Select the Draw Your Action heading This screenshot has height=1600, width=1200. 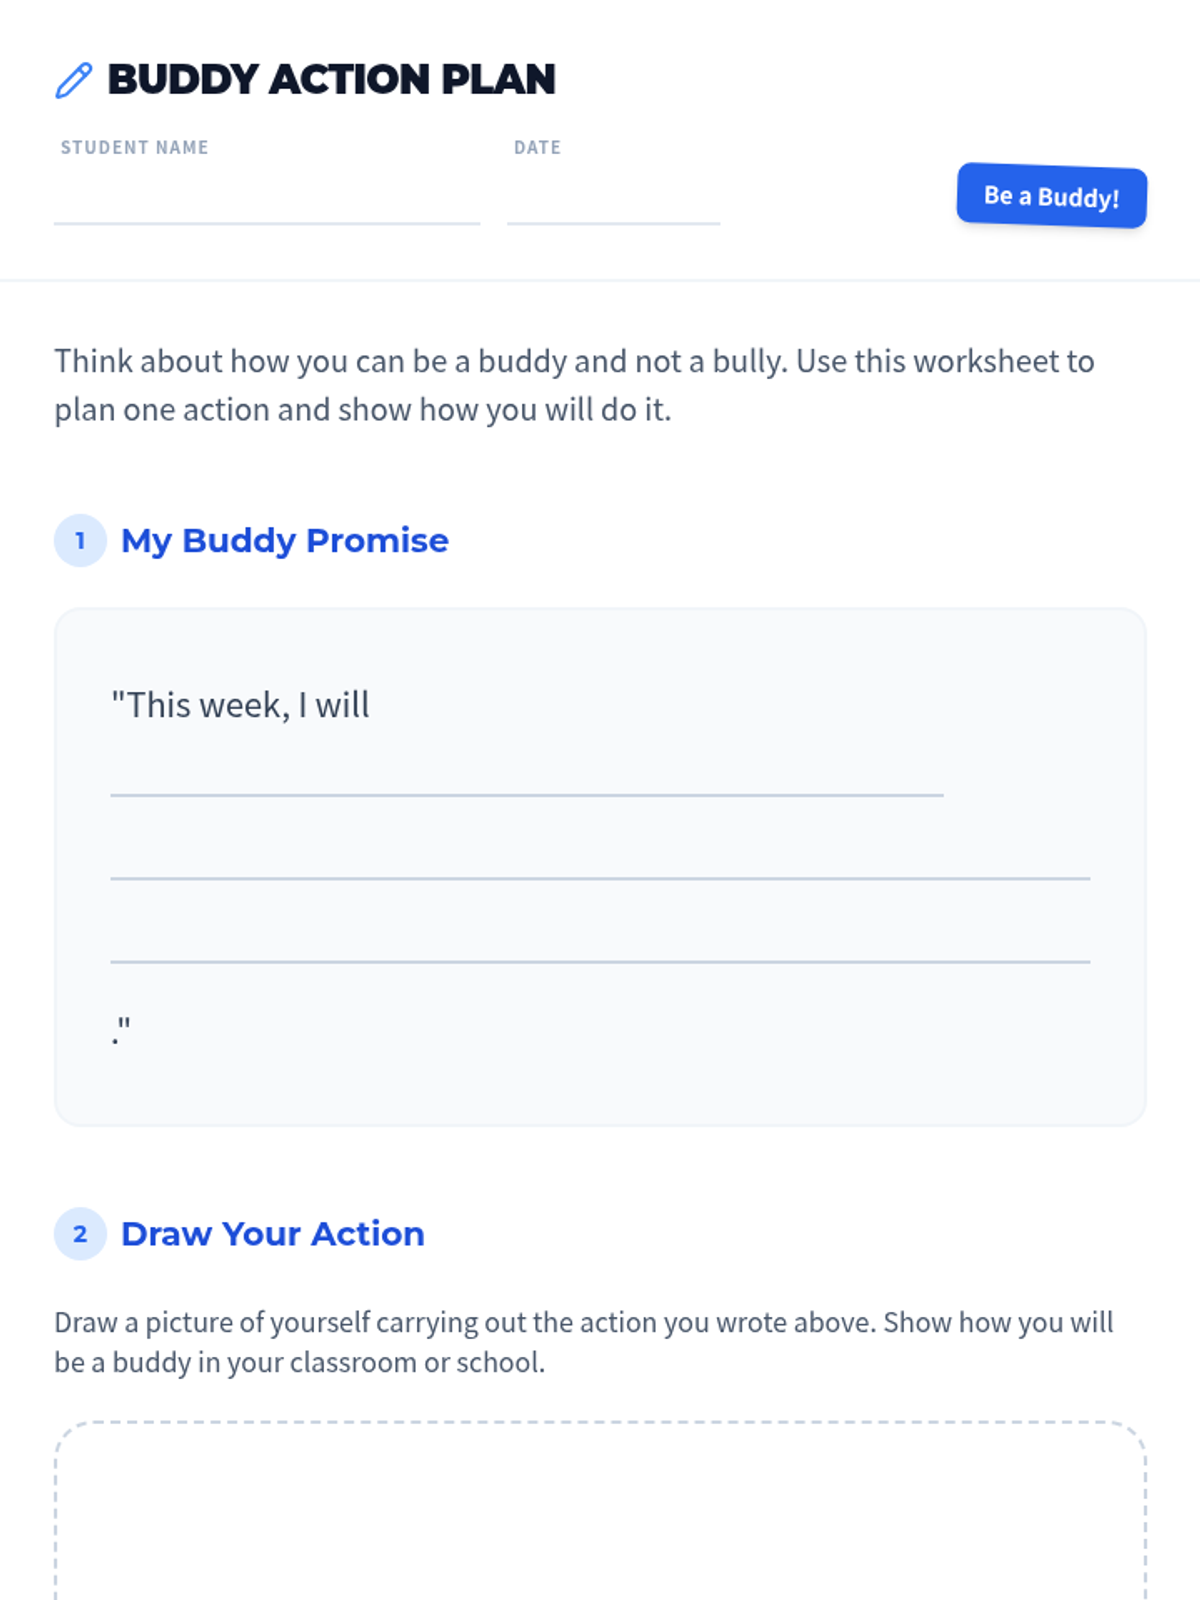273,1234
